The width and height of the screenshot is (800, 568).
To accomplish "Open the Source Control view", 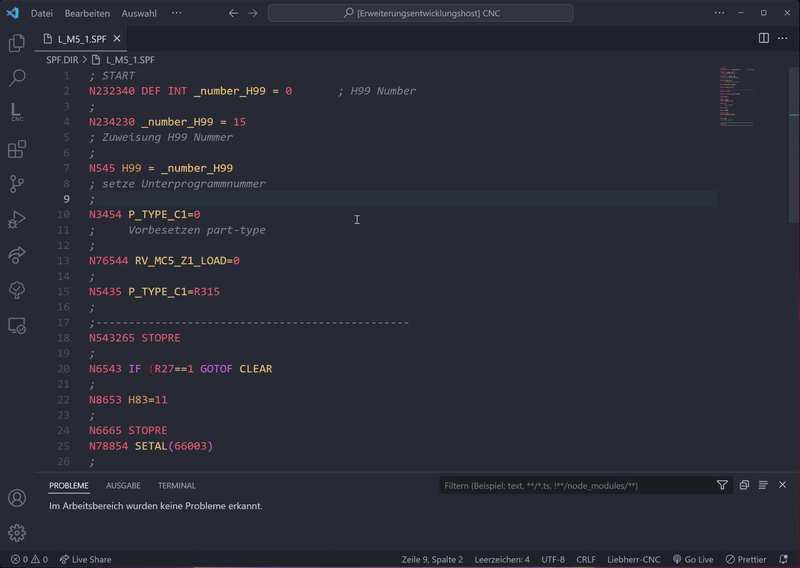I will [x=17, y=184].
